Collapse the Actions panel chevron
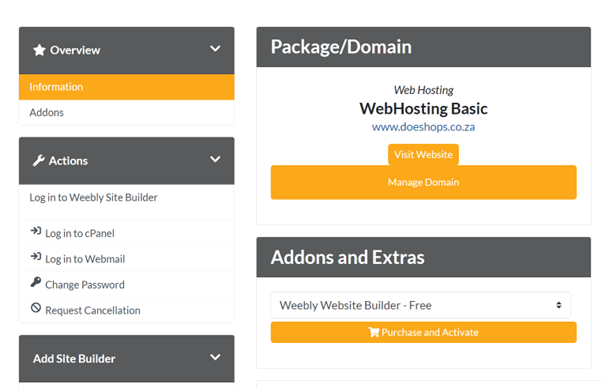The image size is (602, 388). point(215,159)
